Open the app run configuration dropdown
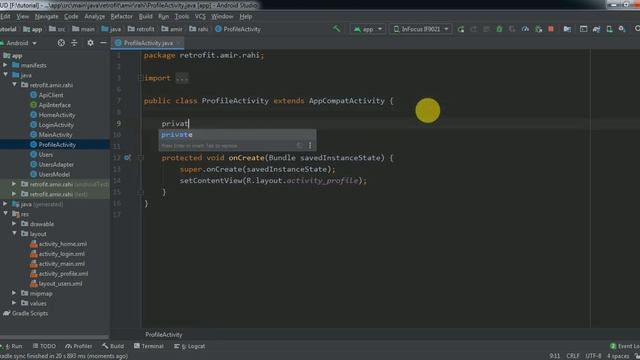The image size is (640, 360). 368,29
